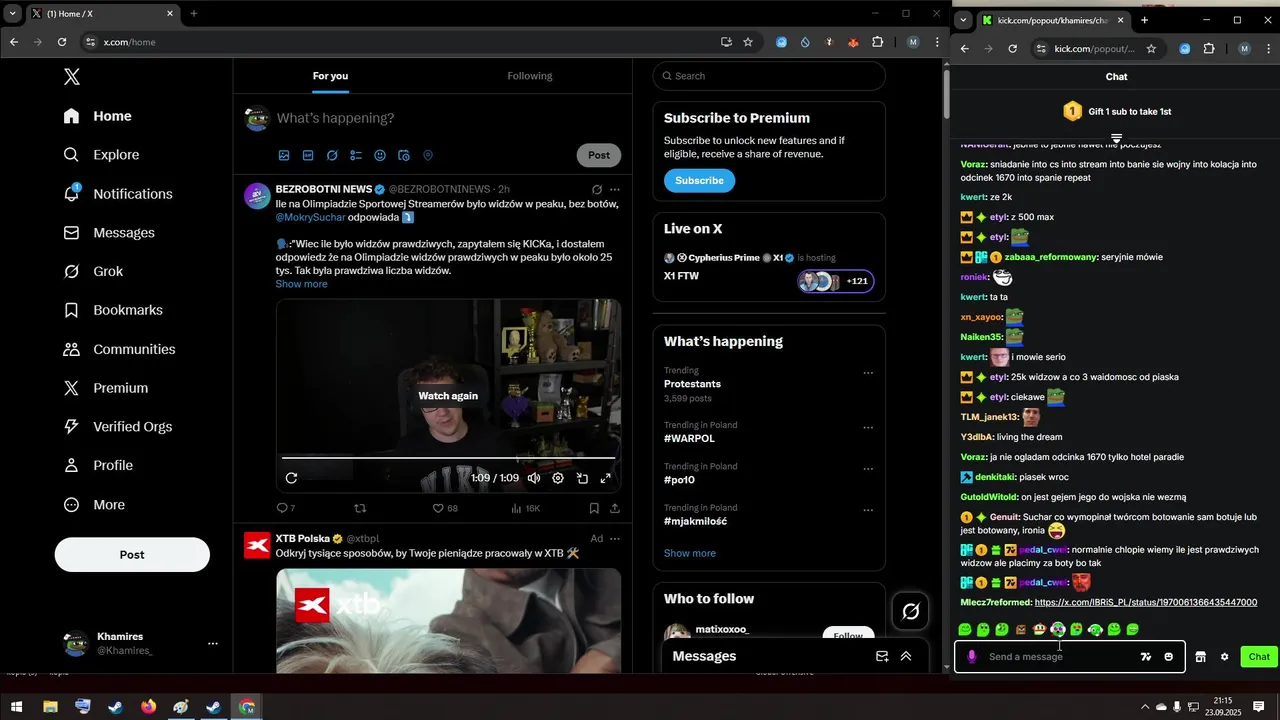Screen dimensions: 1280x720
Task: Bookmark the BEZROBOTNI NEWS post
Action: coord(594,508)
